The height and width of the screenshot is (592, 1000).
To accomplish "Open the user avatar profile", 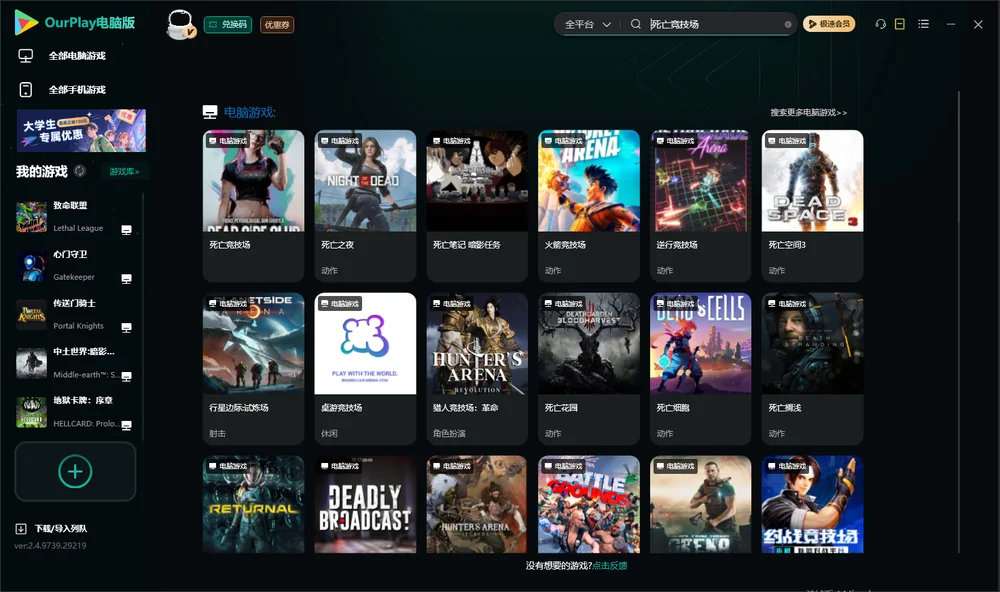I will coord(180,25).
